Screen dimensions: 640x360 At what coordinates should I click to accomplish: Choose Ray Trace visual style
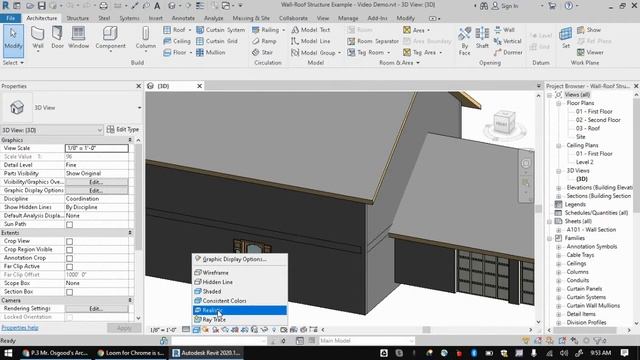[240, 320]
